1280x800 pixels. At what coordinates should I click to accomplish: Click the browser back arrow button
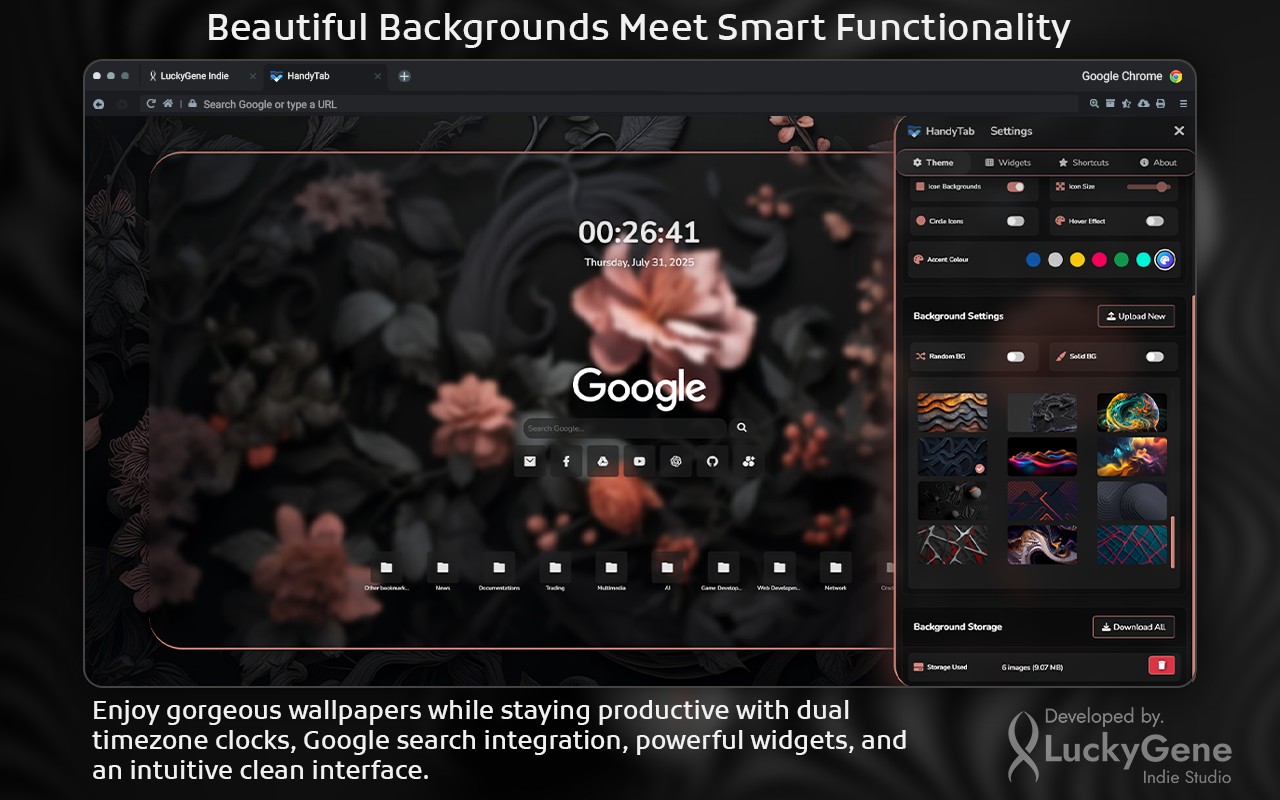(x=99, y=104)
